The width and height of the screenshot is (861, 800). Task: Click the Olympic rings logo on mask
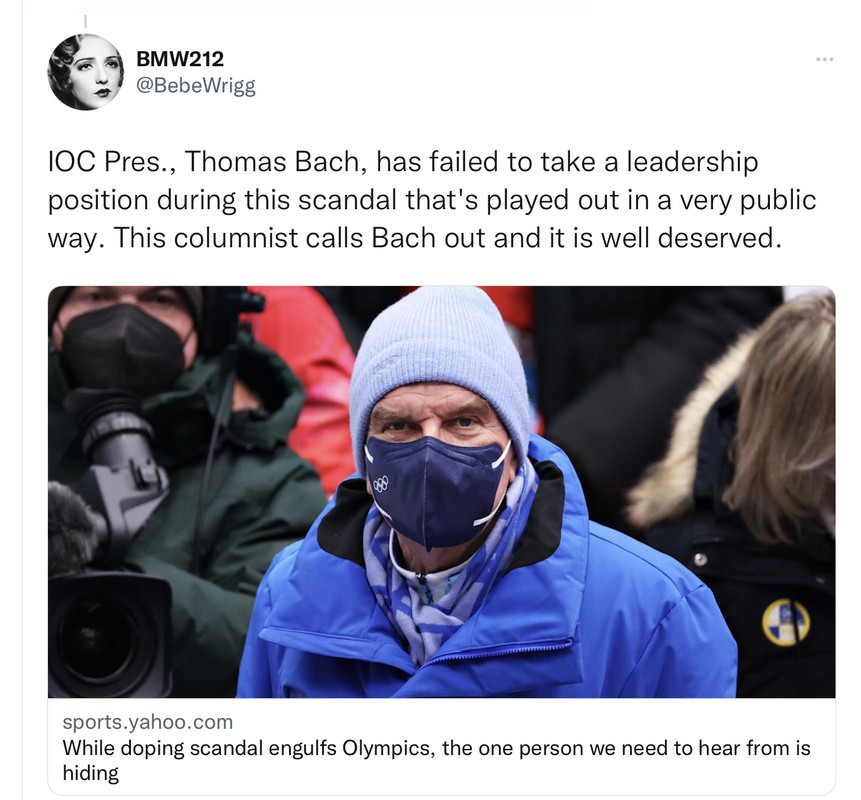[381, 483]
